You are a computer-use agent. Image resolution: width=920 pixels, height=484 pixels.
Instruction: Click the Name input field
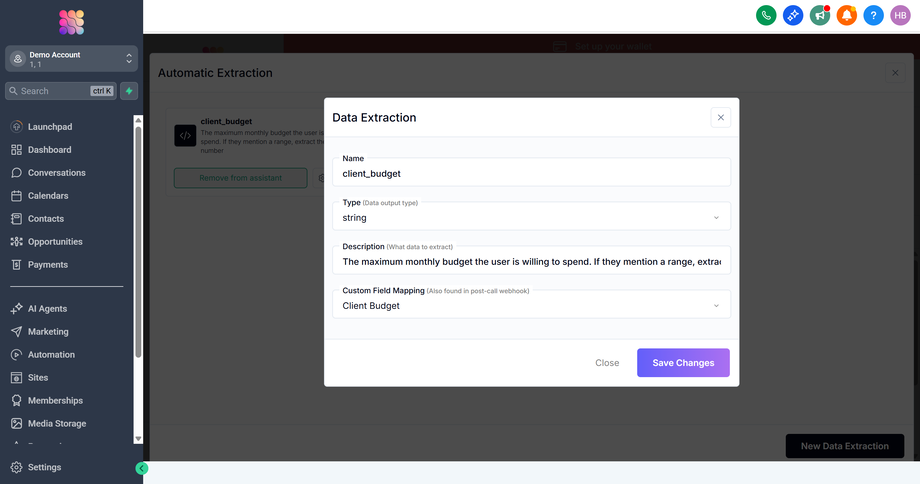tap(531, 173)
